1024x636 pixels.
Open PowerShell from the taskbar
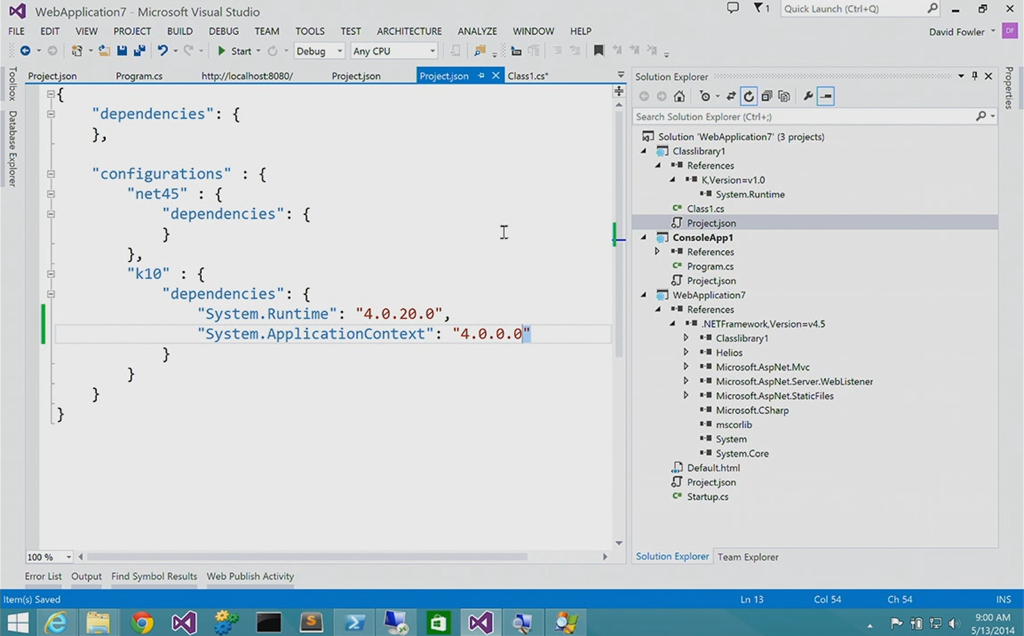click(355, 622)
